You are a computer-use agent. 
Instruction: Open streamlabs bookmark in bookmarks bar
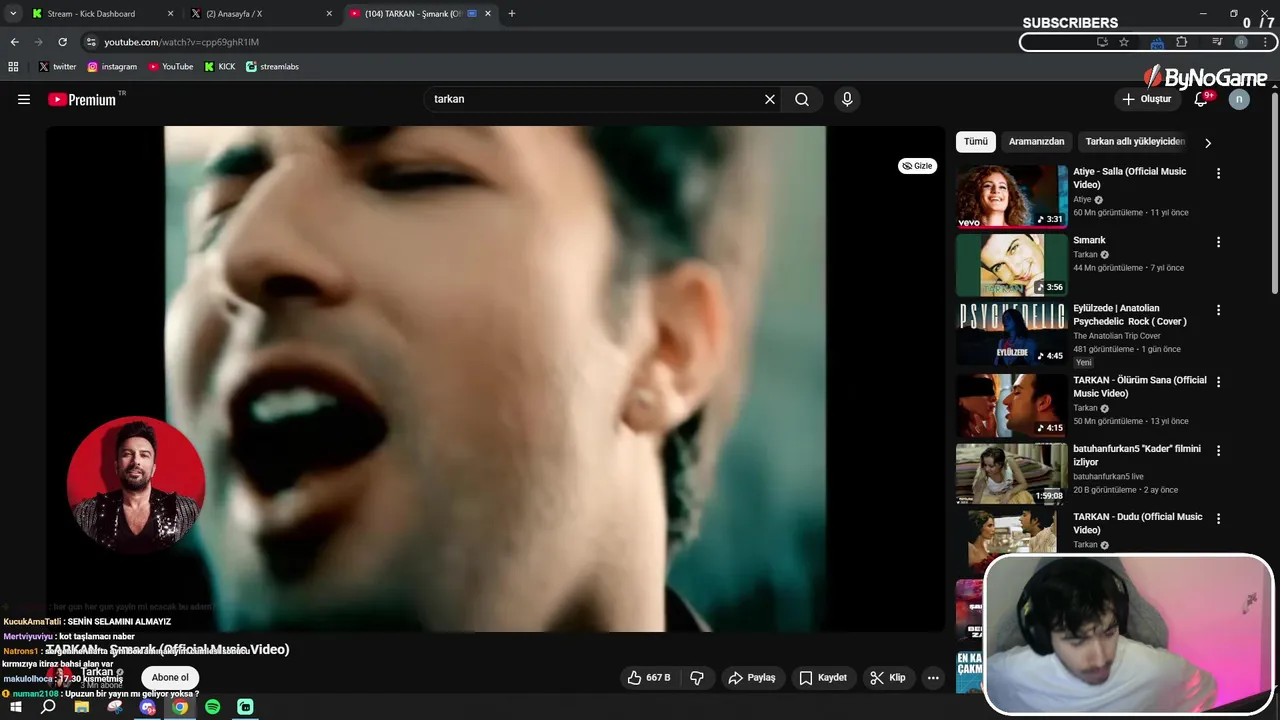[x=272, y=67]
